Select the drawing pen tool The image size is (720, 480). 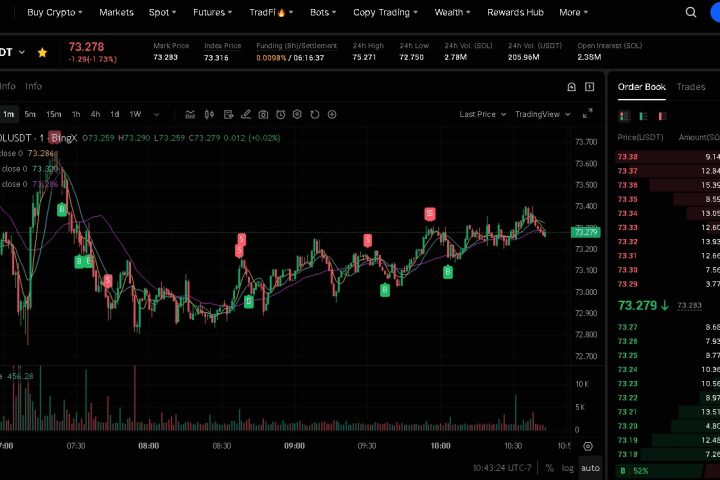(246, 114)
